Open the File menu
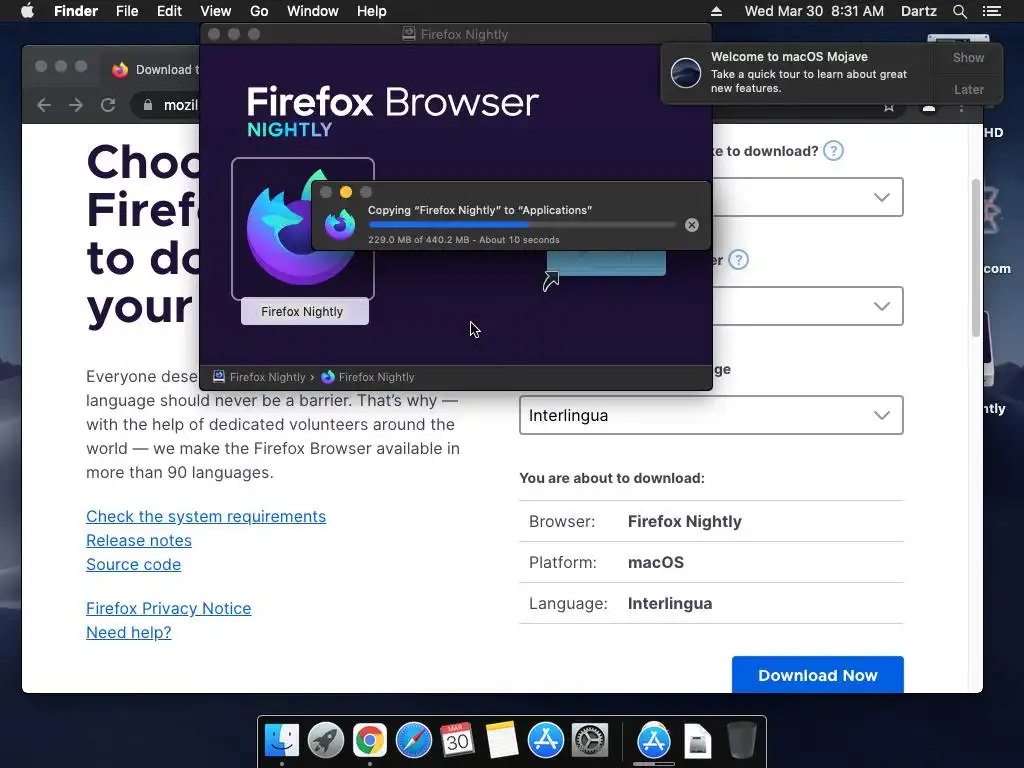 tap(127, 11)
